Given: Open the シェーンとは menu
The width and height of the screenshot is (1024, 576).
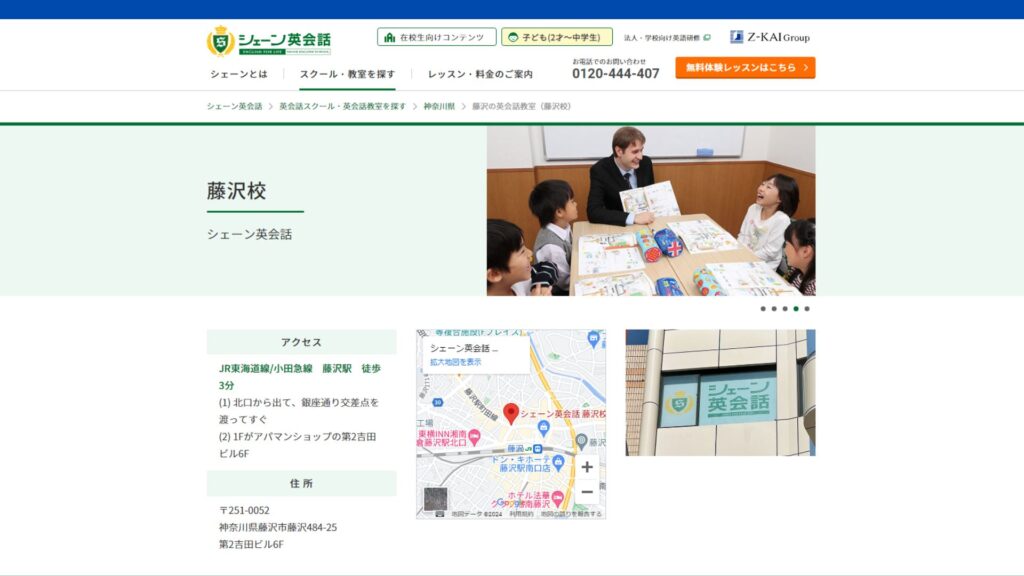Looking at the screenshot, I should pos(239,74).
